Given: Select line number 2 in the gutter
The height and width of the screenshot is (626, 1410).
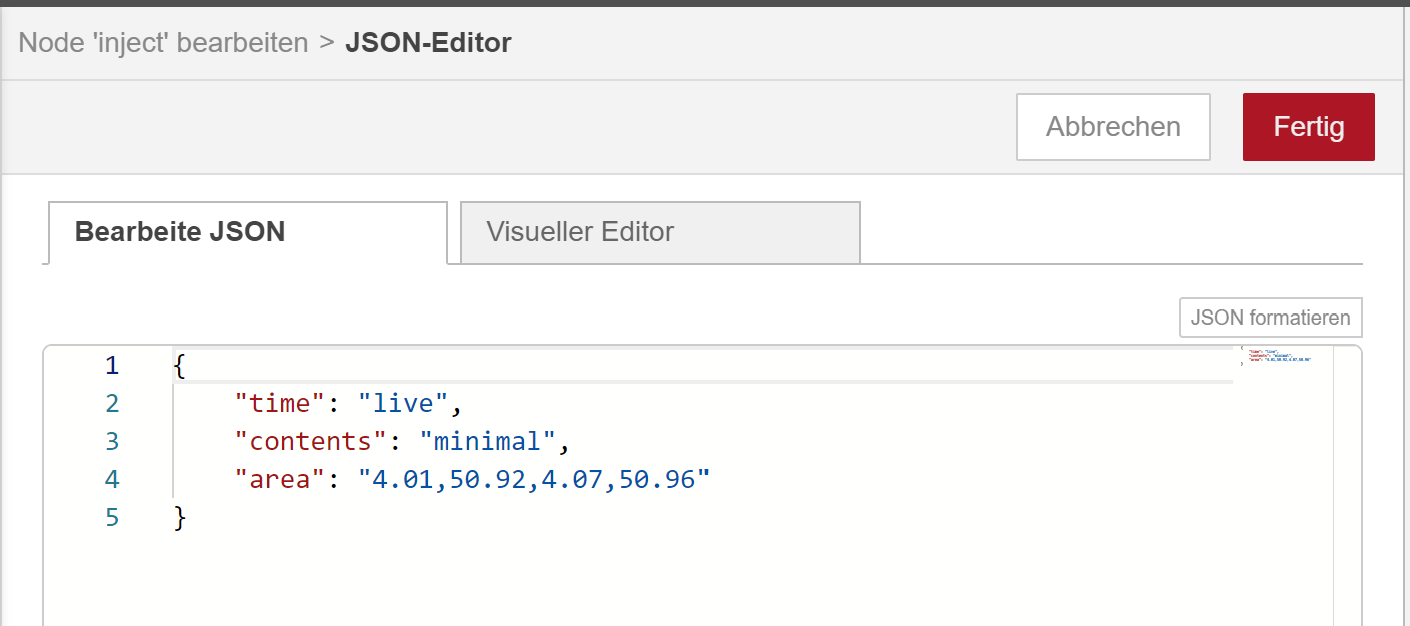Looking at the screenshot, I should (x=112, y=404).
